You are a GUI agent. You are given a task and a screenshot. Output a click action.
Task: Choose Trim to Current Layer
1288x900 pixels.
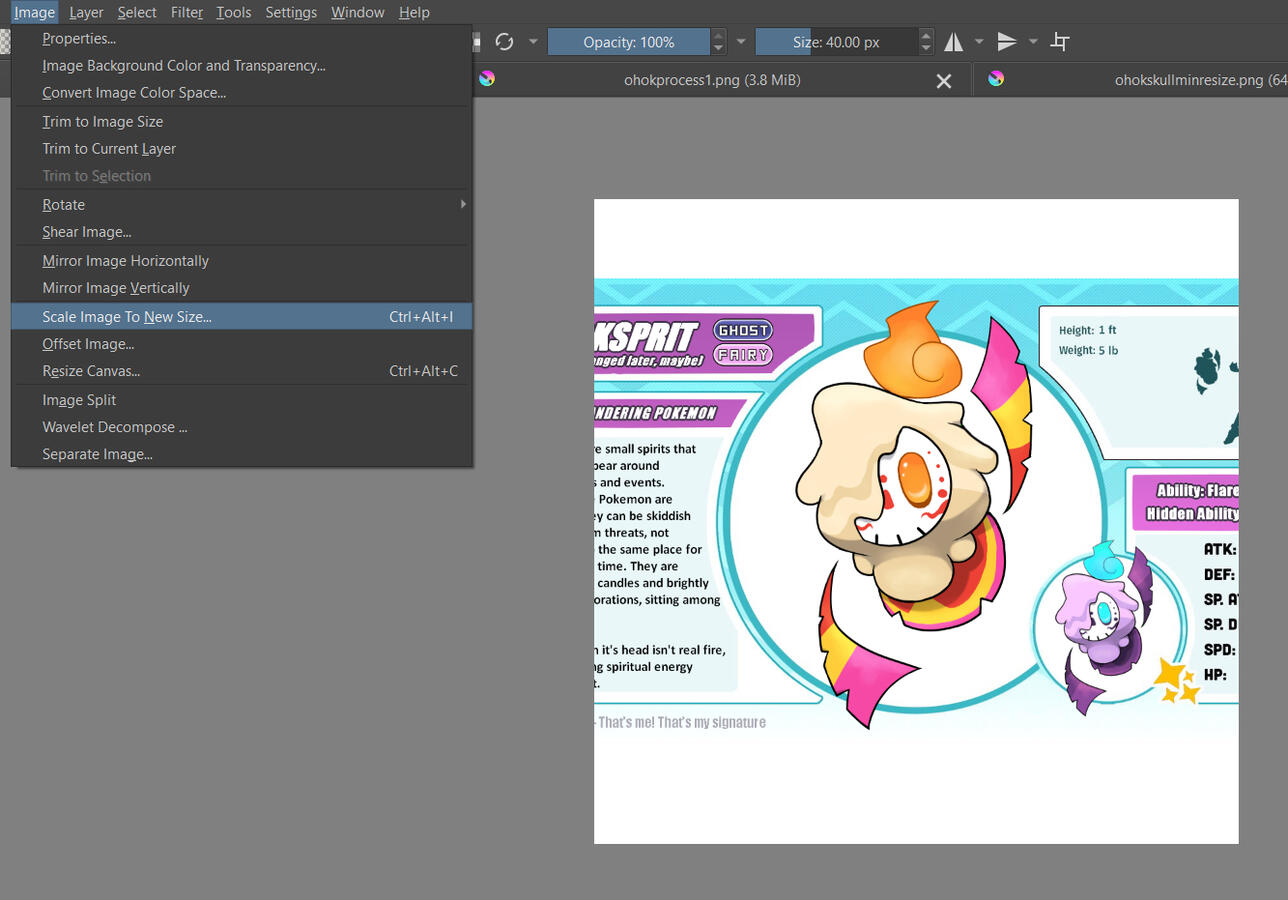point(241,149)
